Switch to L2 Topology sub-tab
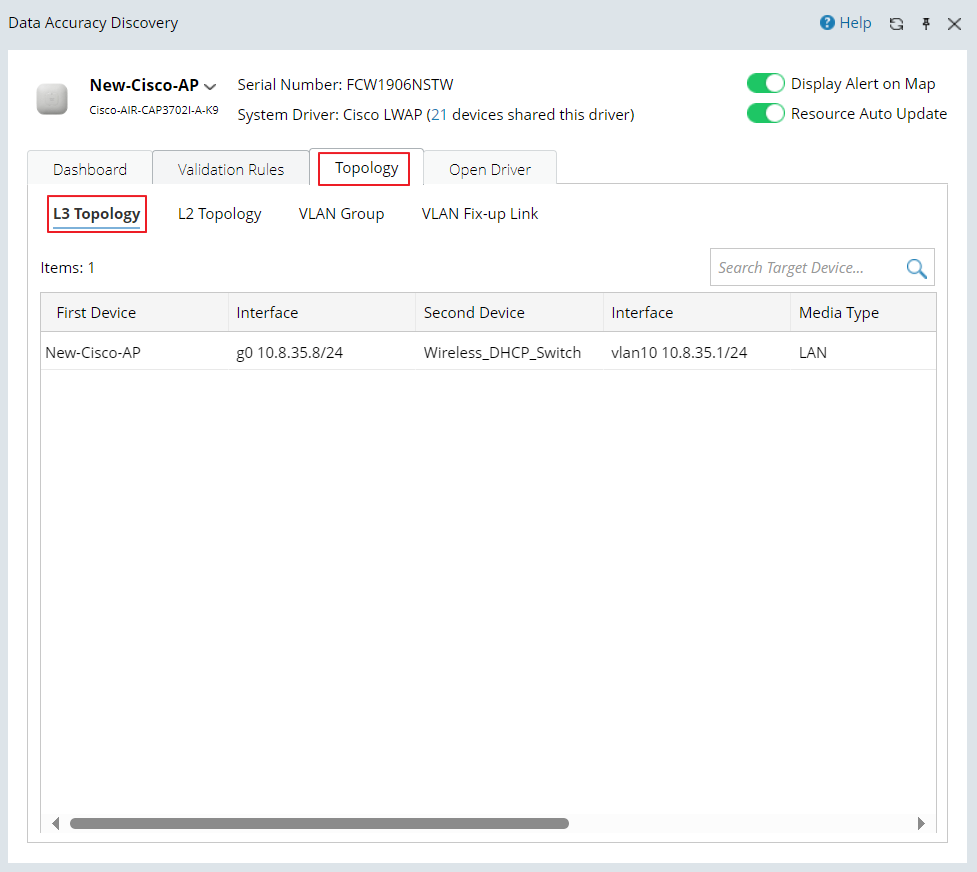The height and width of the screenshot is (872, 977). [x=219, y=214]
